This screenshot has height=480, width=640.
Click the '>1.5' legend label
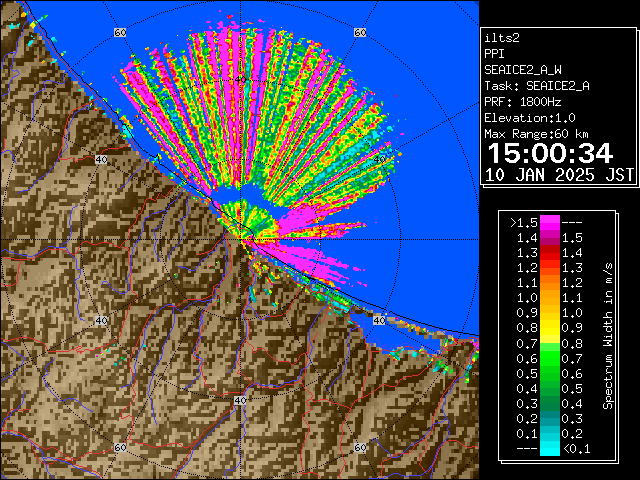click(524, 223)
